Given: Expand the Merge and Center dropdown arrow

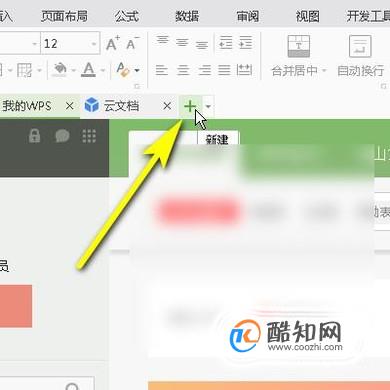Looking at the screenshot, I should point(324,71).
